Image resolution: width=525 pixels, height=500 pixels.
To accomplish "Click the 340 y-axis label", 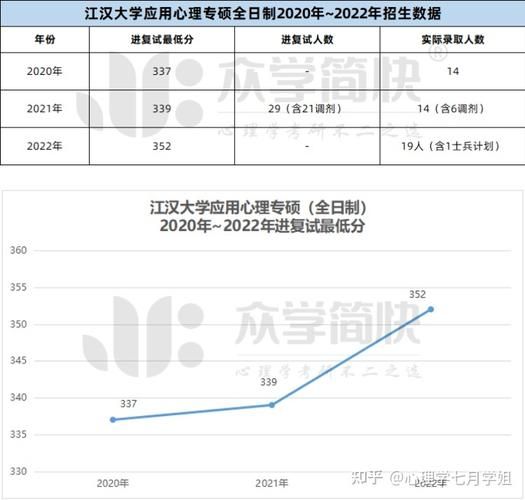I will pos(18,398).
